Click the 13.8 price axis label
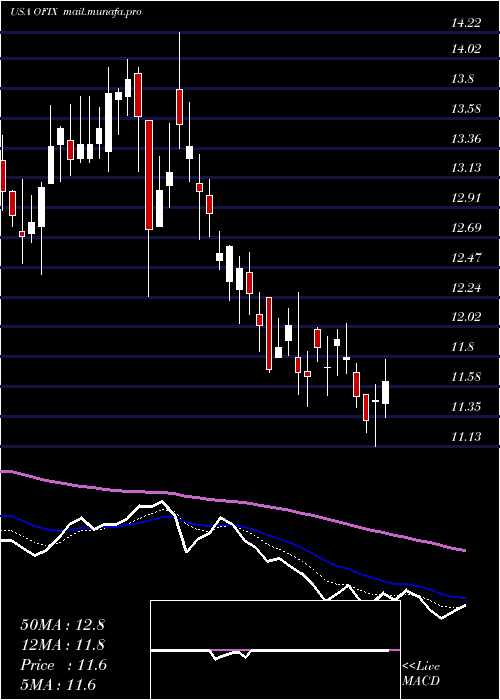This screenshot has height=700, width=500. pyautogui.click(x=462, y=79)
